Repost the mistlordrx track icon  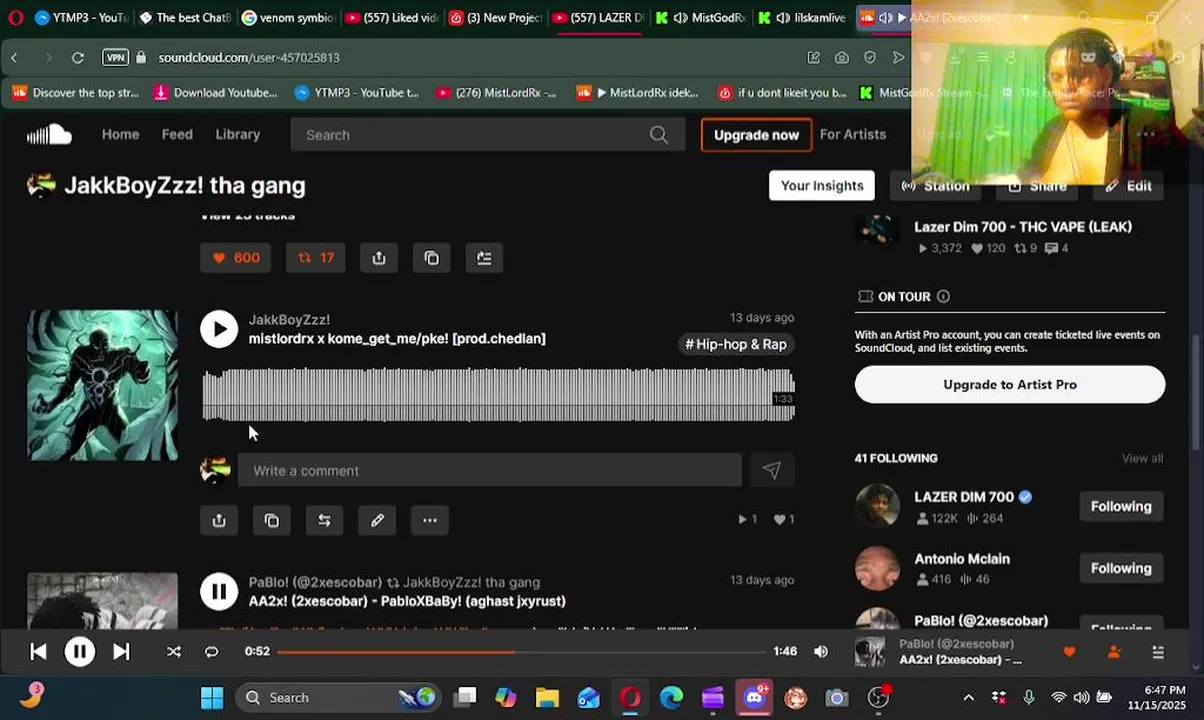point(324,520)
